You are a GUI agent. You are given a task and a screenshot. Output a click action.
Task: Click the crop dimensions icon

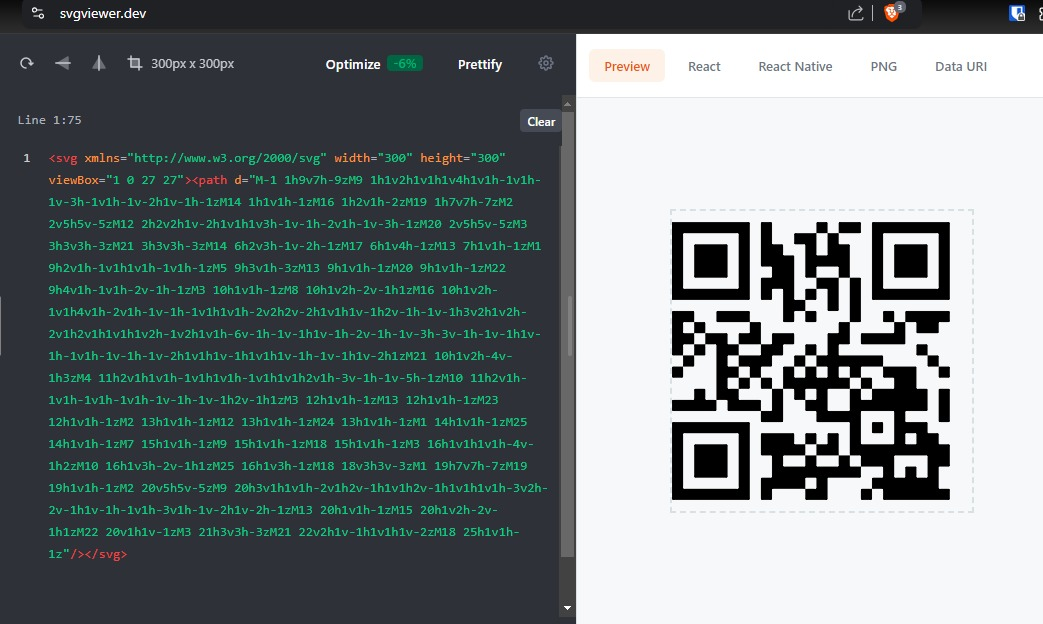tap(134, 64)
